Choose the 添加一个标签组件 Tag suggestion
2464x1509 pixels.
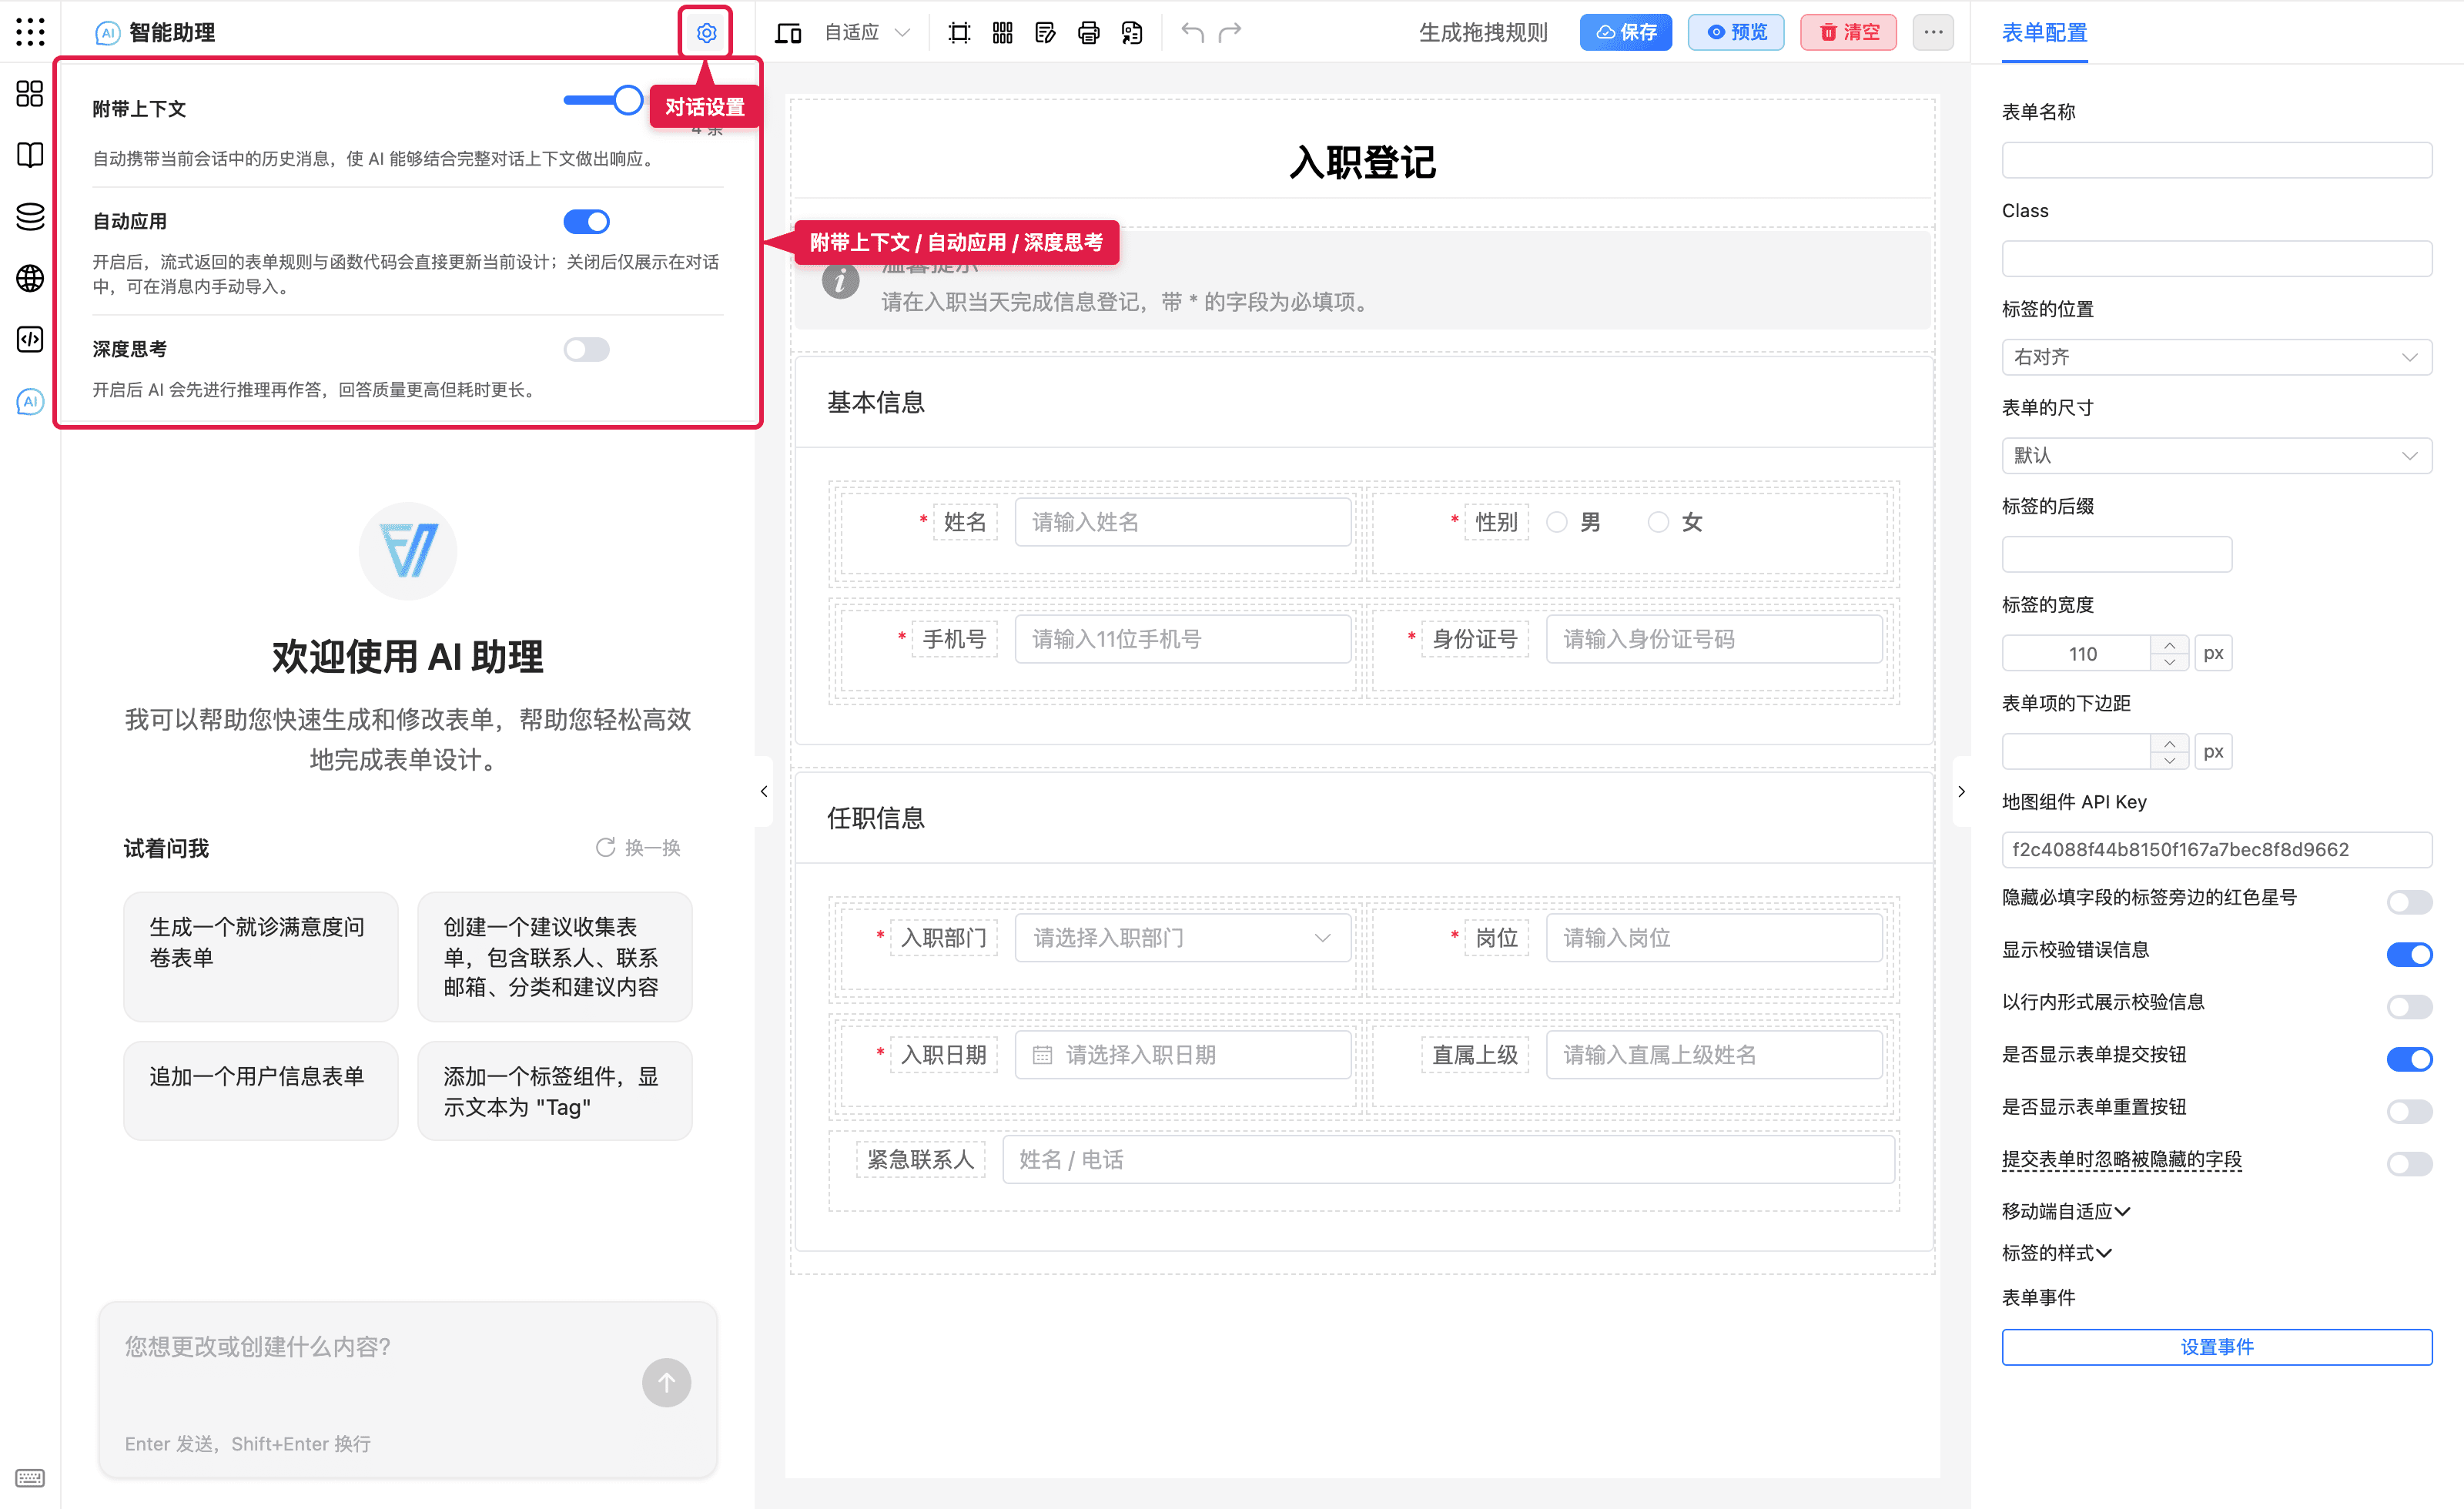pyautogui.click(x=554, y=1091)
